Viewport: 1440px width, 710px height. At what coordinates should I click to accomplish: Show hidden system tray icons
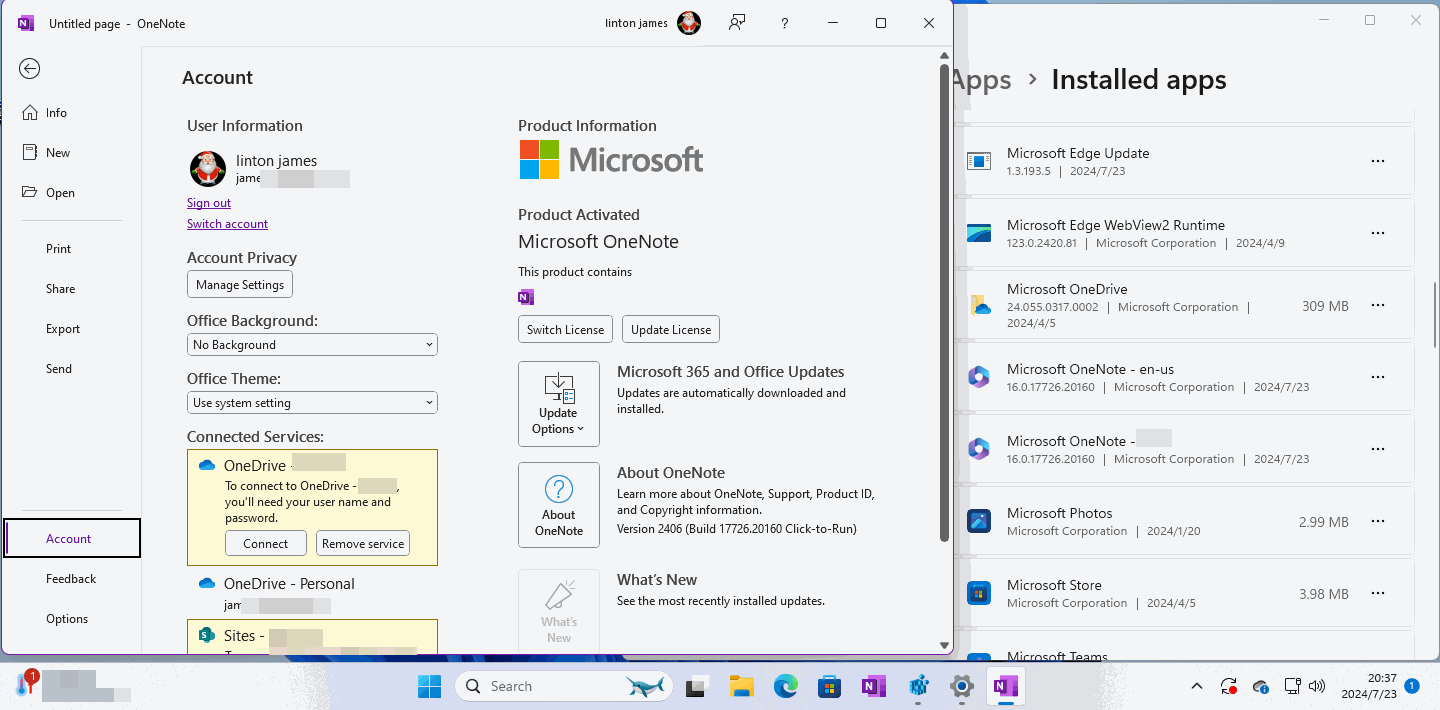coord(1197,686)
